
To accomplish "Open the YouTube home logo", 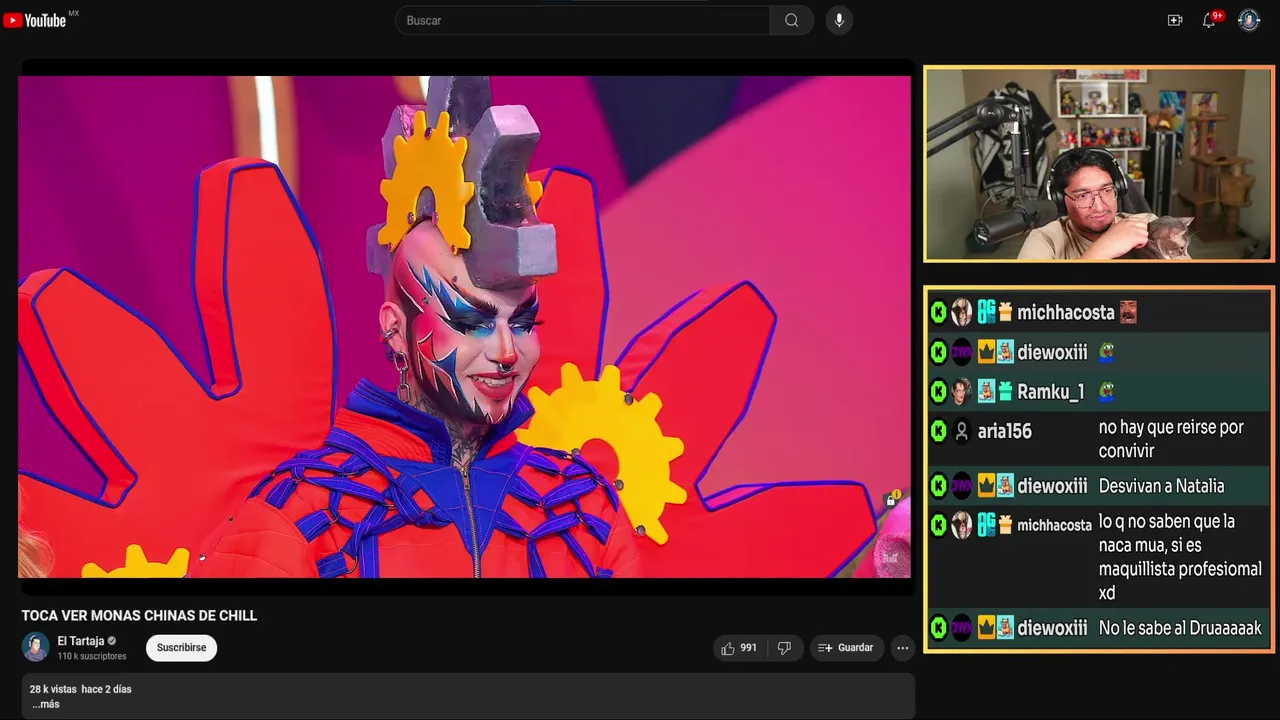I will click(x=35, y=20).
